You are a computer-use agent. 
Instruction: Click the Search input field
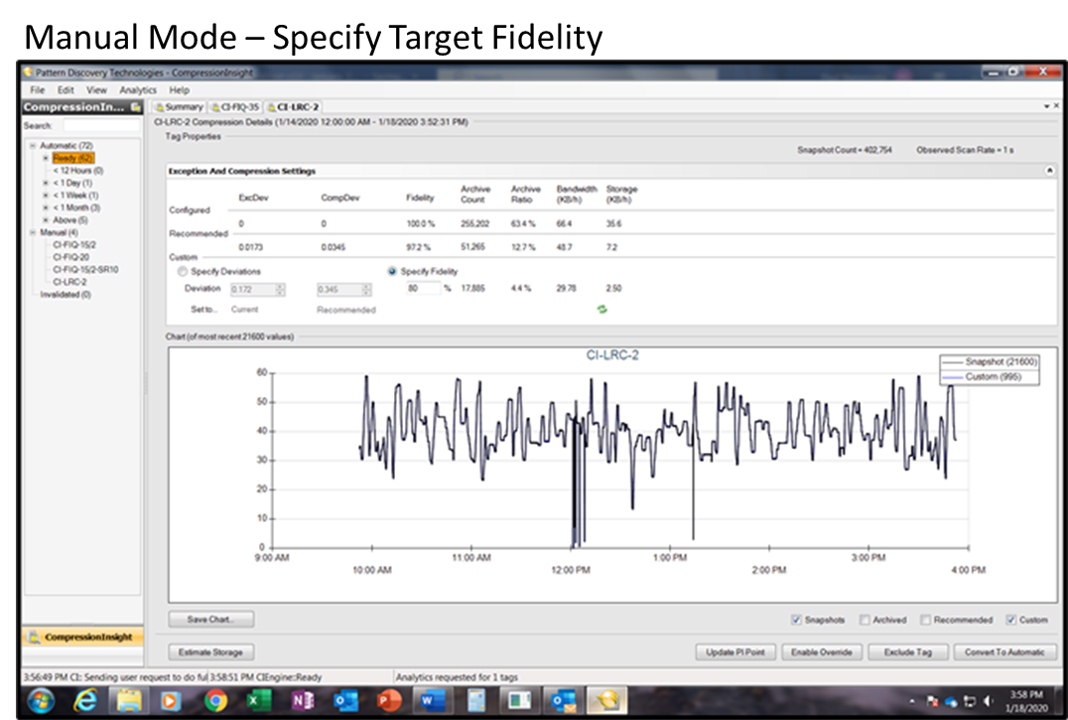[101, 125]
